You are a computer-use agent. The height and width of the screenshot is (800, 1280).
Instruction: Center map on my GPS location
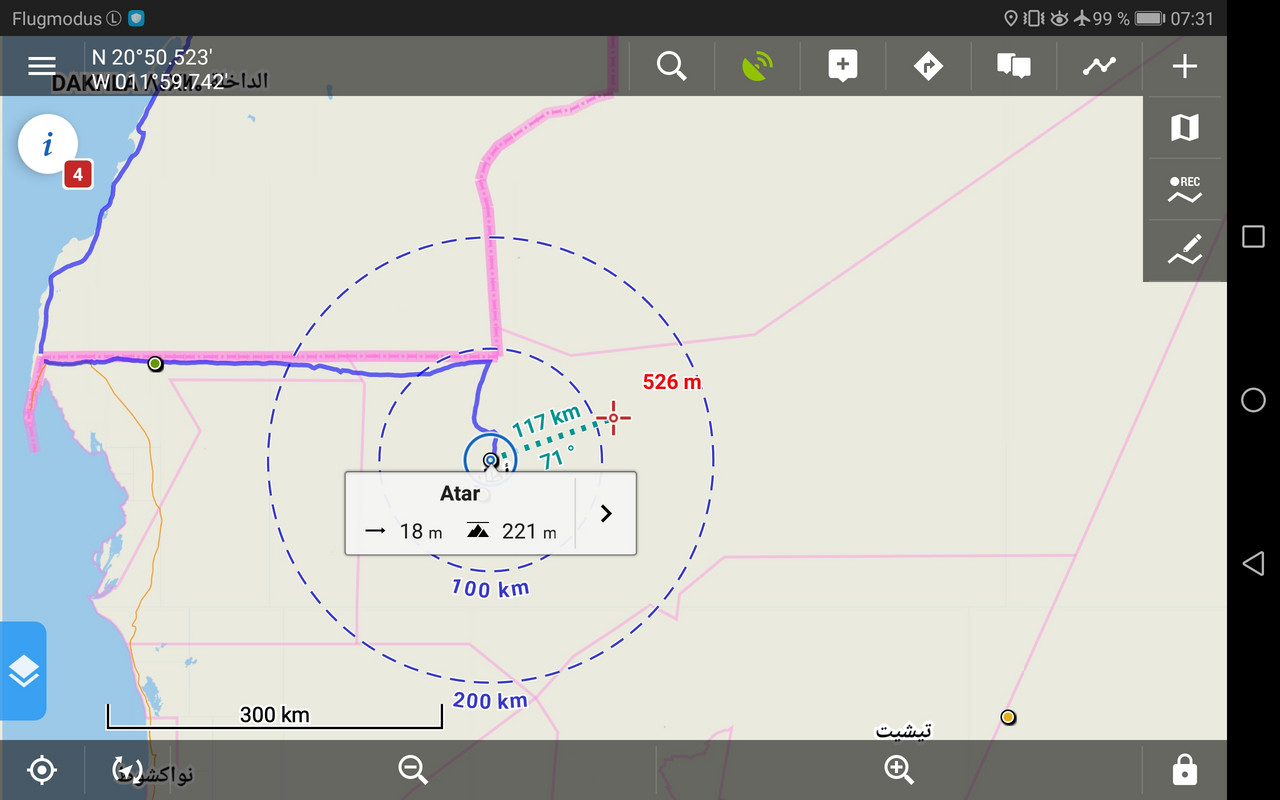click(42, 770)
